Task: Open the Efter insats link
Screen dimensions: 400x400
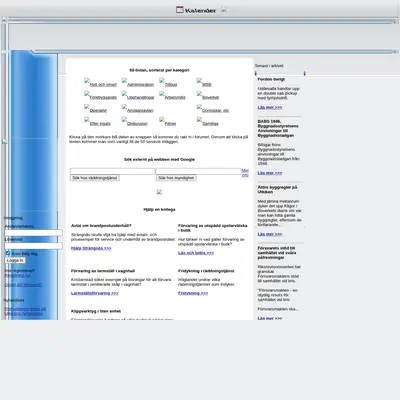Action: pyautogui.click(x=100, y=124)
